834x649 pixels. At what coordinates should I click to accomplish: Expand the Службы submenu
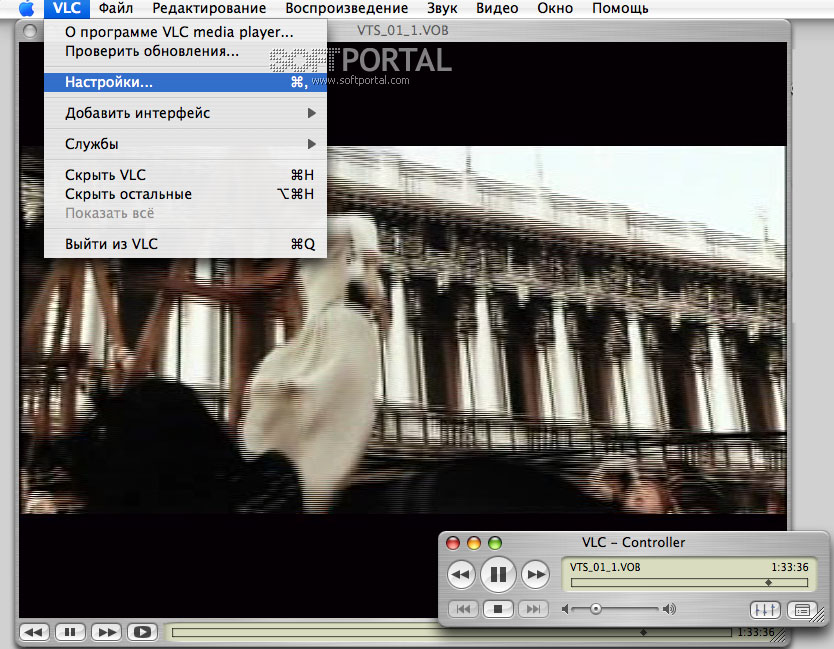pos(186,144)
